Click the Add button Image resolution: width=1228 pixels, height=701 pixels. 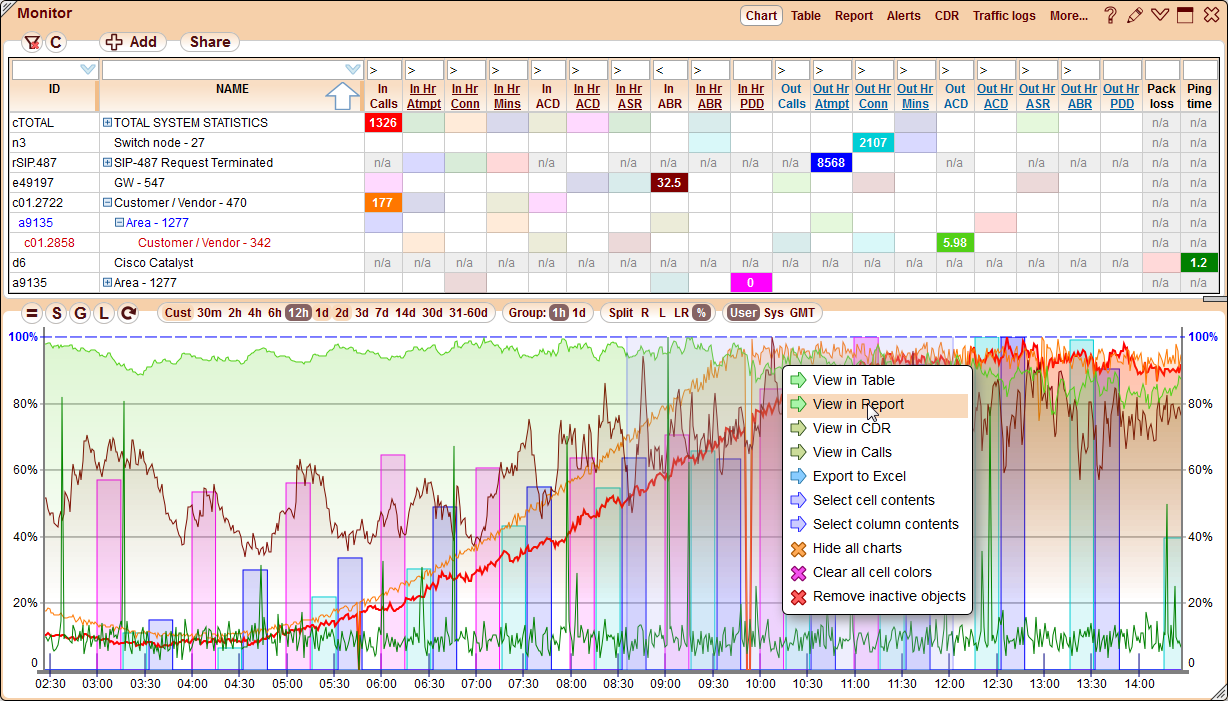pyautogui.click(x=132, y=42)
